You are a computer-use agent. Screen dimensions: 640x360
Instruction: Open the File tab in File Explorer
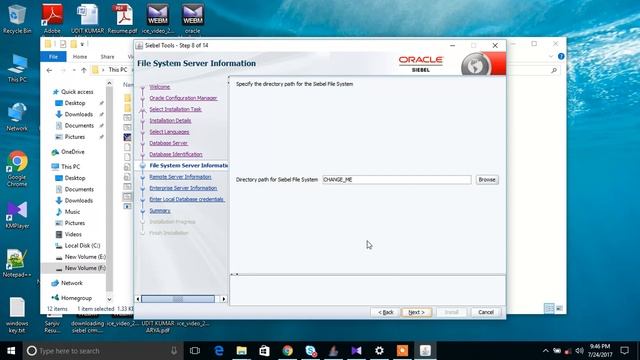[53, 57]
